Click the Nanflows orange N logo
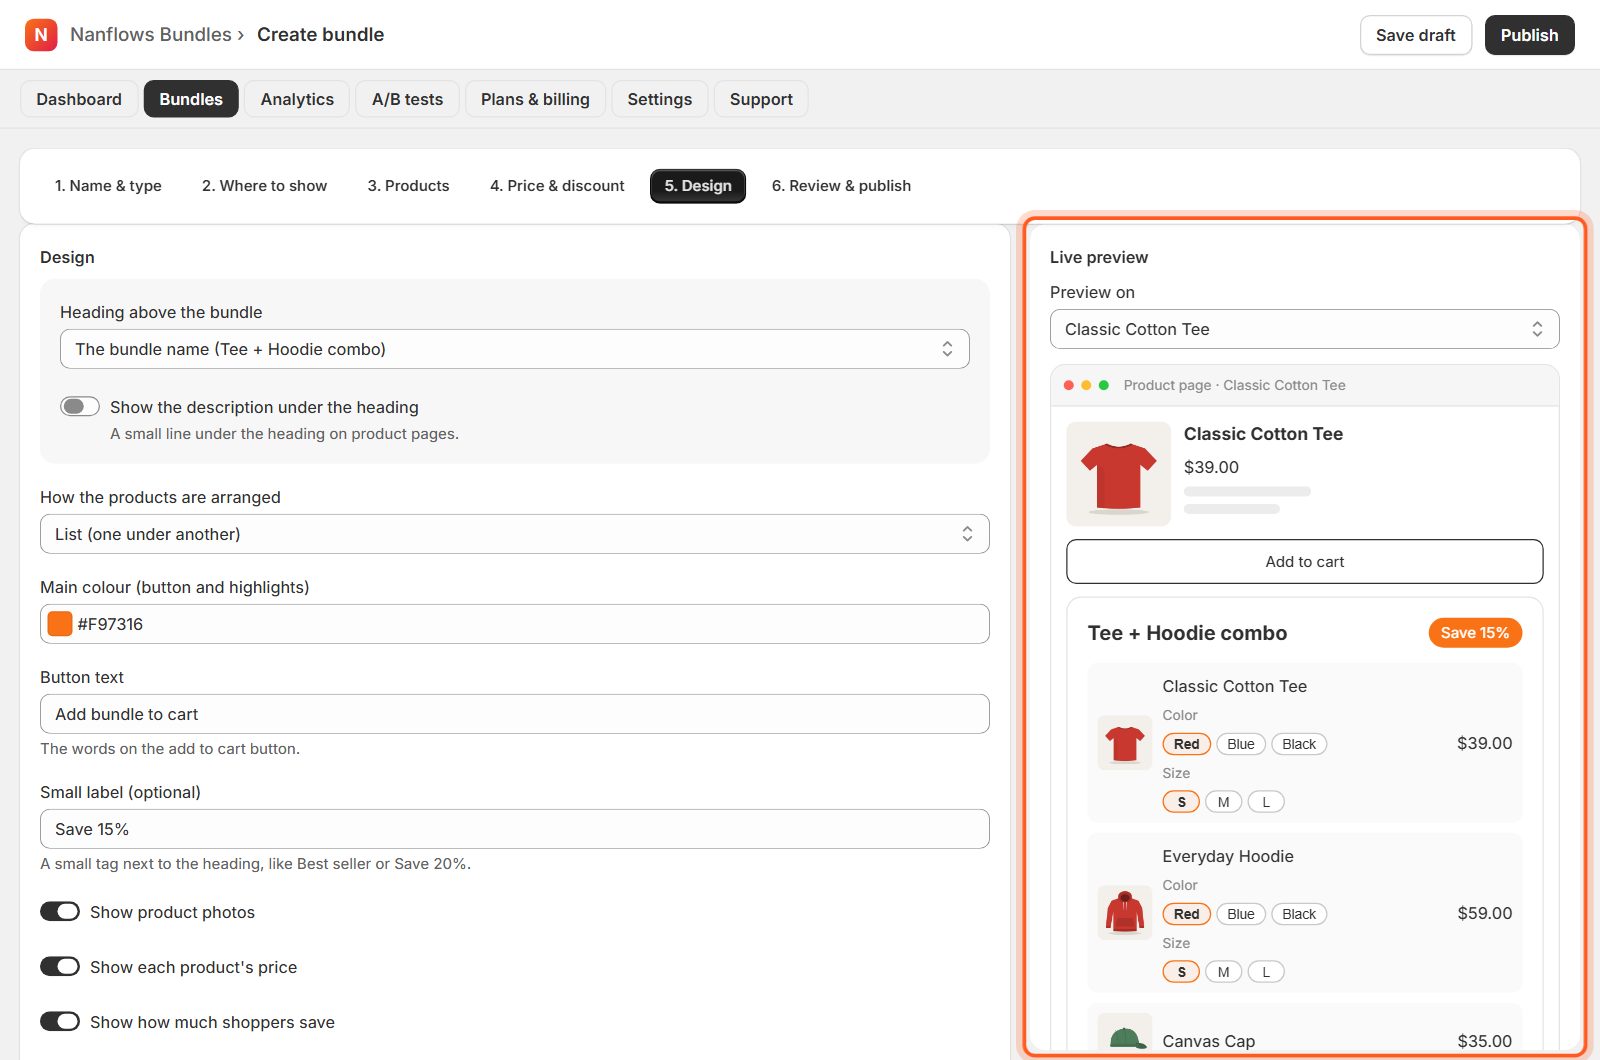 click(x=41, y=35)
